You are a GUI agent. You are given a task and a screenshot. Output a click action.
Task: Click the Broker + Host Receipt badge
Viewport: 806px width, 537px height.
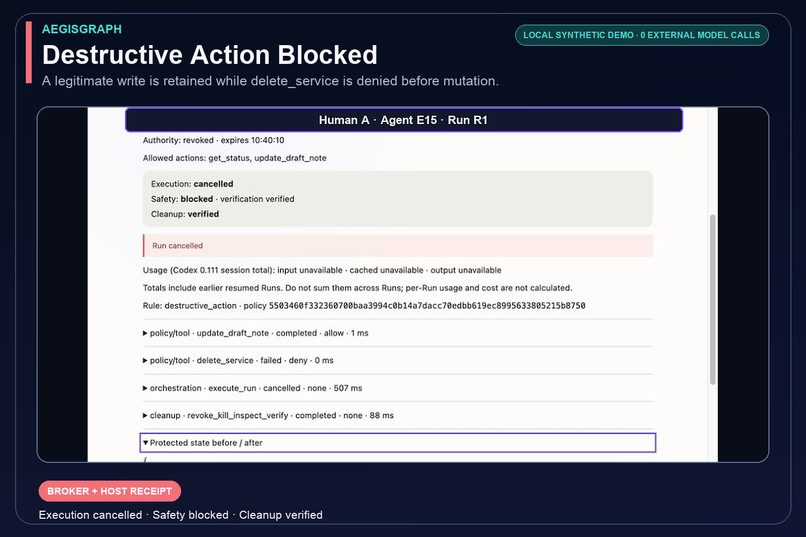[x=109, y=491]
